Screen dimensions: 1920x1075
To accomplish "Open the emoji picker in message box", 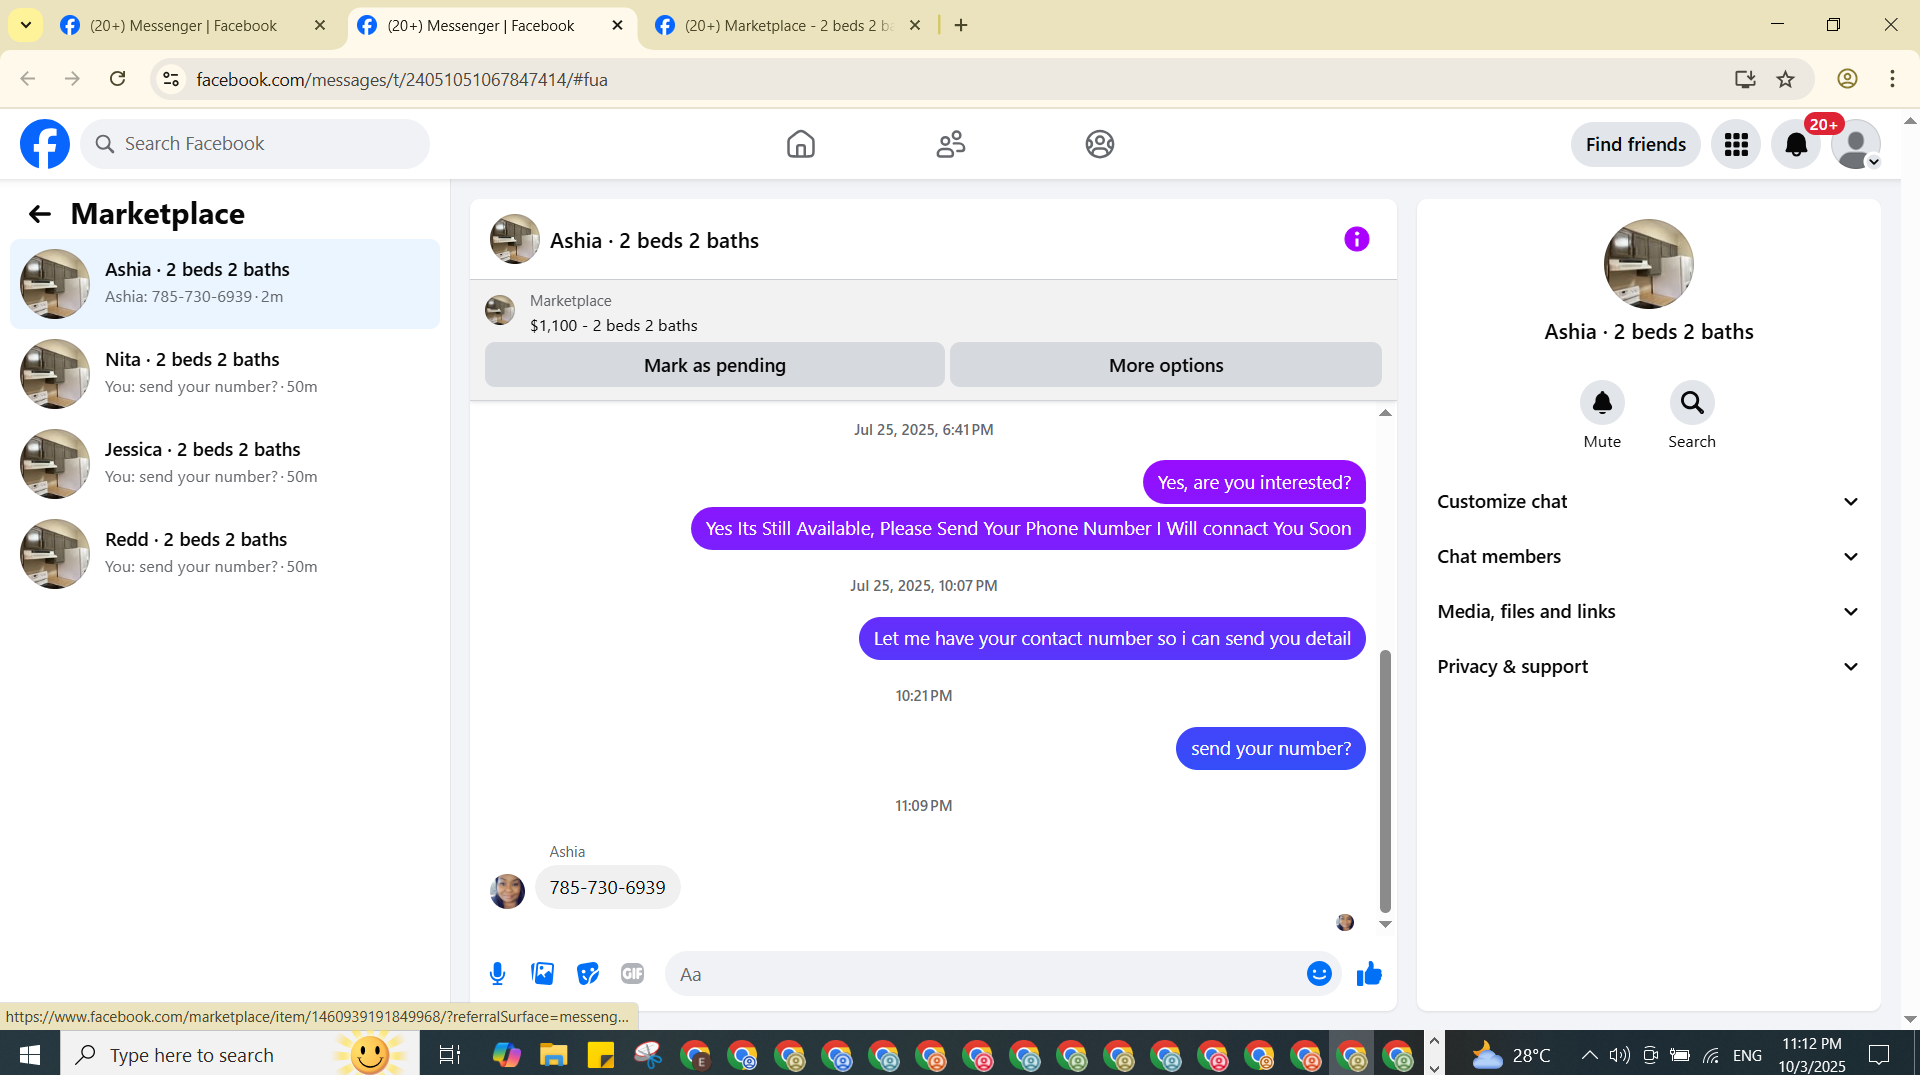I will pos(1319,974).
